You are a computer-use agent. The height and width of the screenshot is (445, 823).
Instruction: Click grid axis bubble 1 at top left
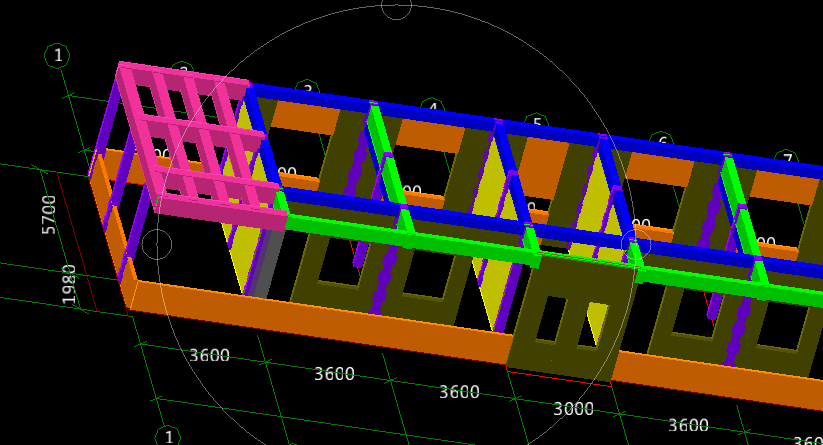[58, 55]
